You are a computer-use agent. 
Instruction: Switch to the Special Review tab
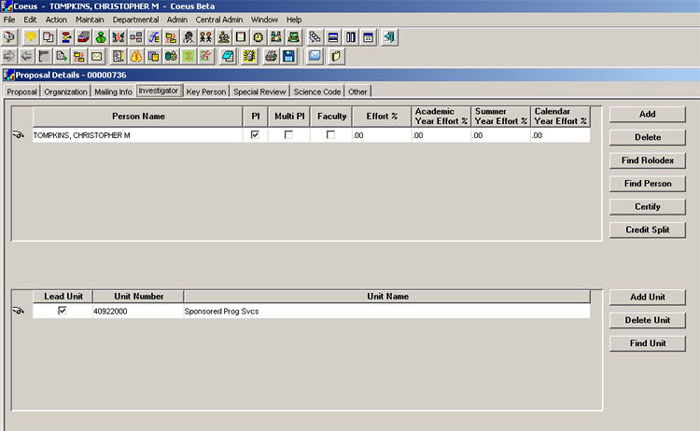pos(259,92)
